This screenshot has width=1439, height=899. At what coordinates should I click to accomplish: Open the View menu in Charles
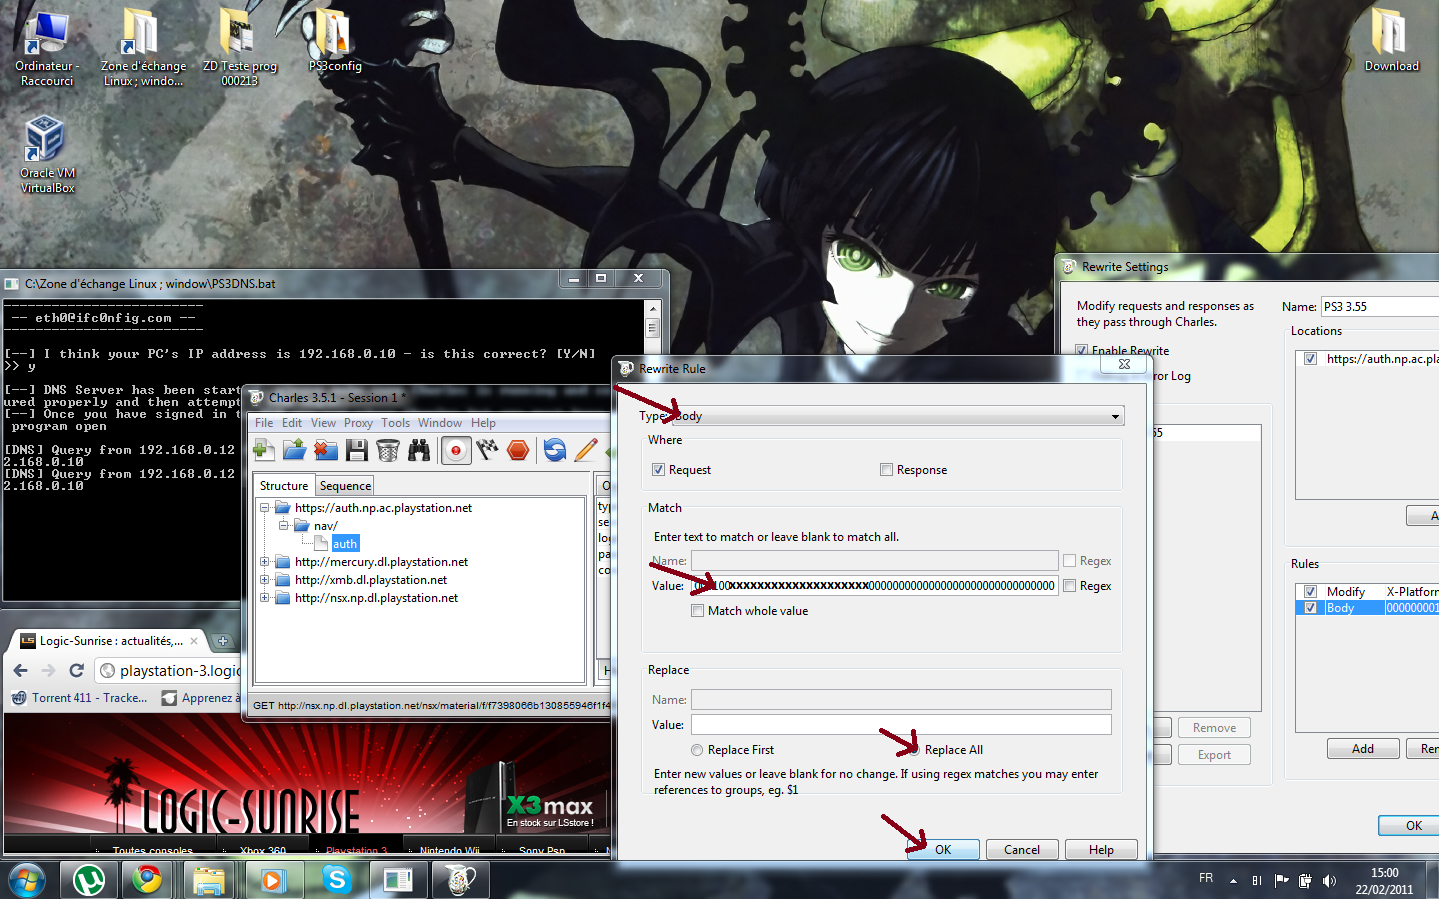click(x=323, y=423)
